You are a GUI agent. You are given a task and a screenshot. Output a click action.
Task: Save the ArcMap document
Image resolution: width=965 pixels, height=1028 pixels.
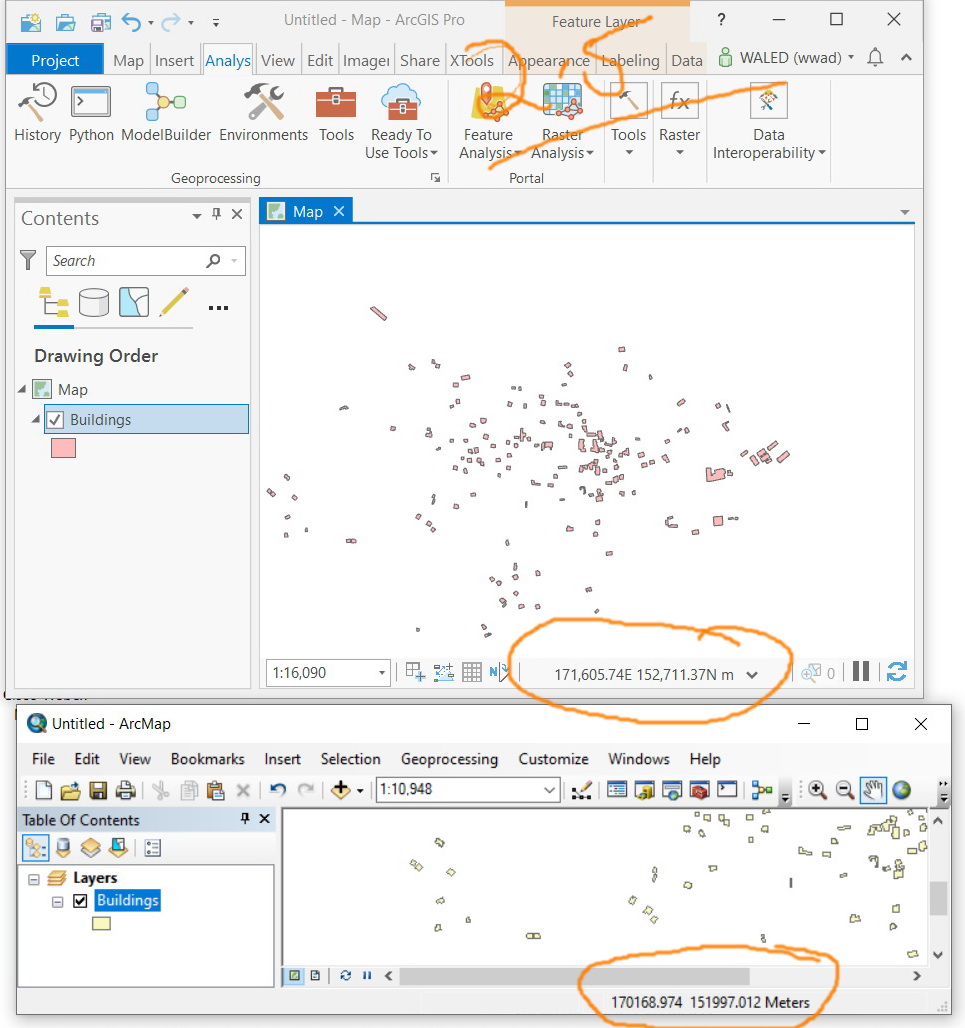coord(98,791)
